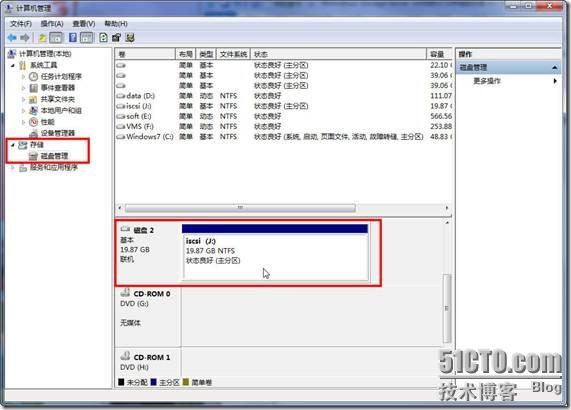Toggle the show/hide action pane toolbar icon

[x=87, y=38]
